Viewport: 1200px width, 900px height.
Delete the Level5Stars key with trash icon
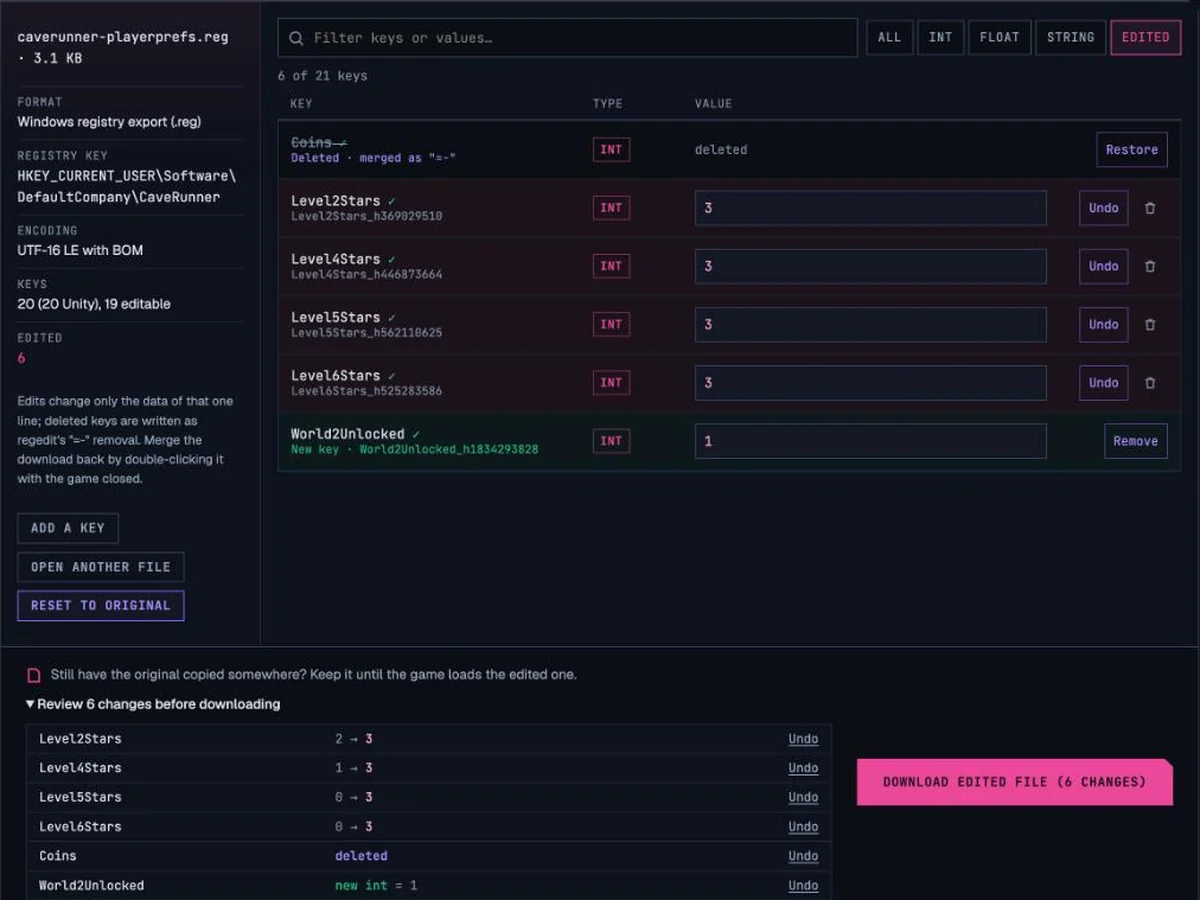[x=1150, y=324]
